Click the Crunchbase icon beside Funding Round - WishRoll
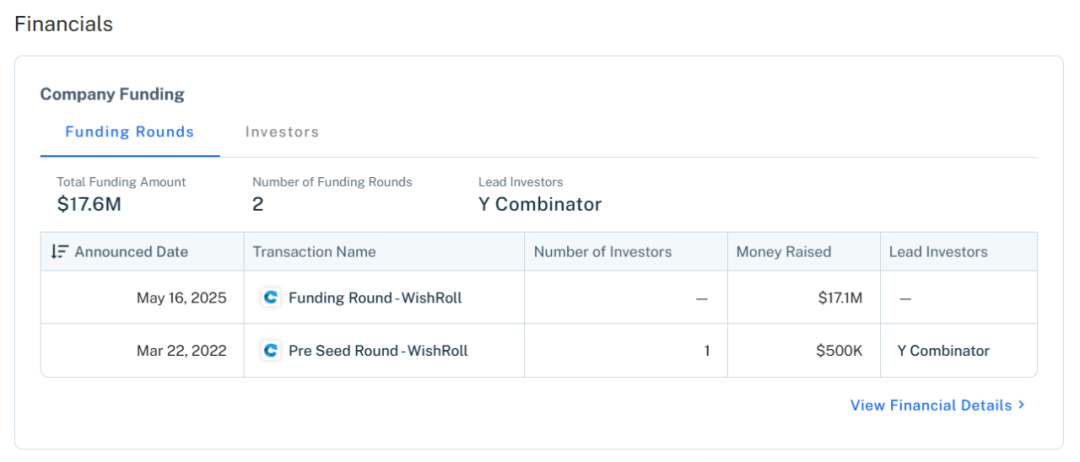 tap(270, 298)
